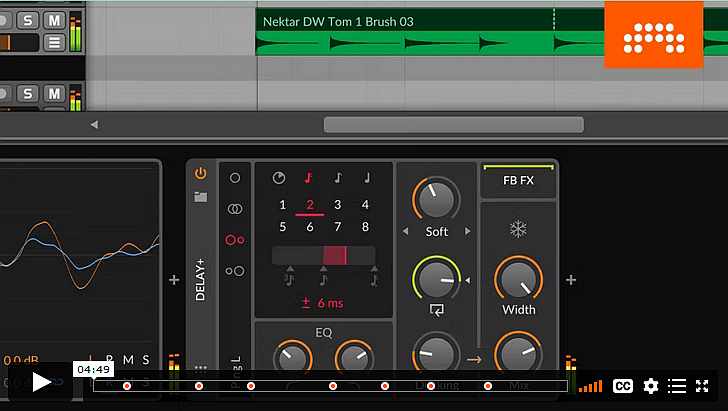The width and height of the screenshot is (728, 411).
Task: Click the arranger horizontal scrollbar thumb
Action: click(454, 125)
